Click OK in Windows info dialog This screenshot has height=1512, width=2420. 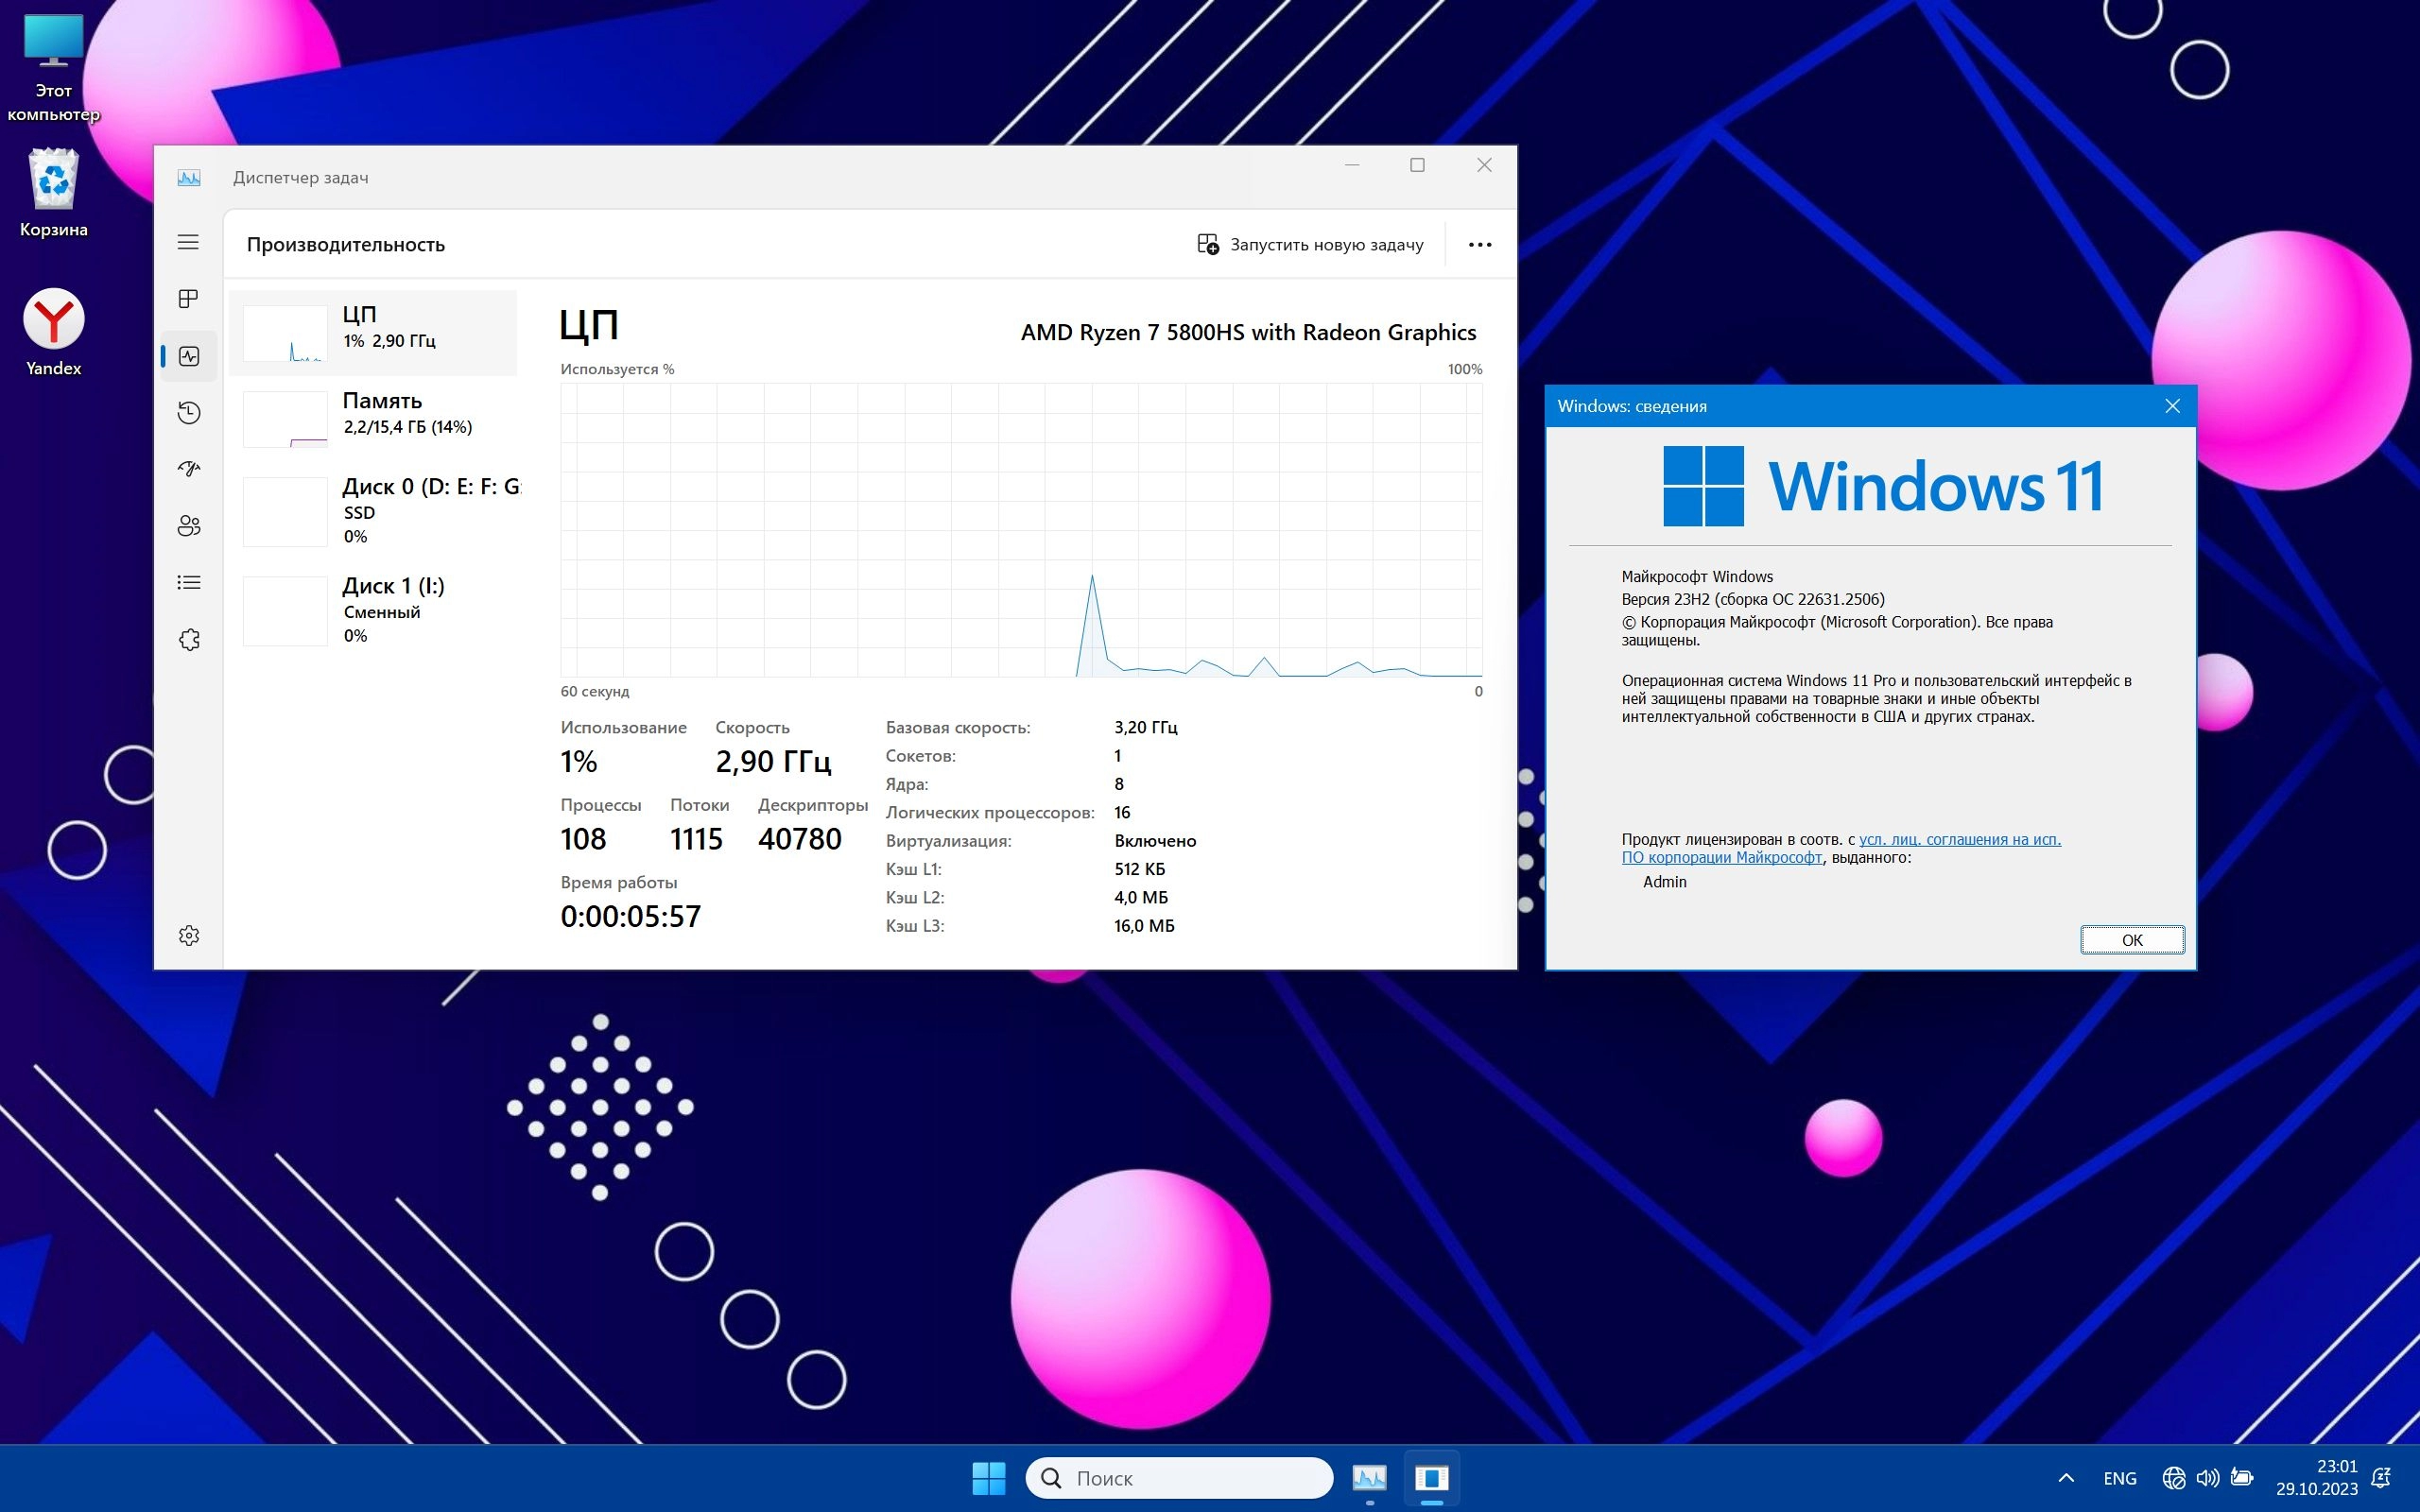[2131, 940]
